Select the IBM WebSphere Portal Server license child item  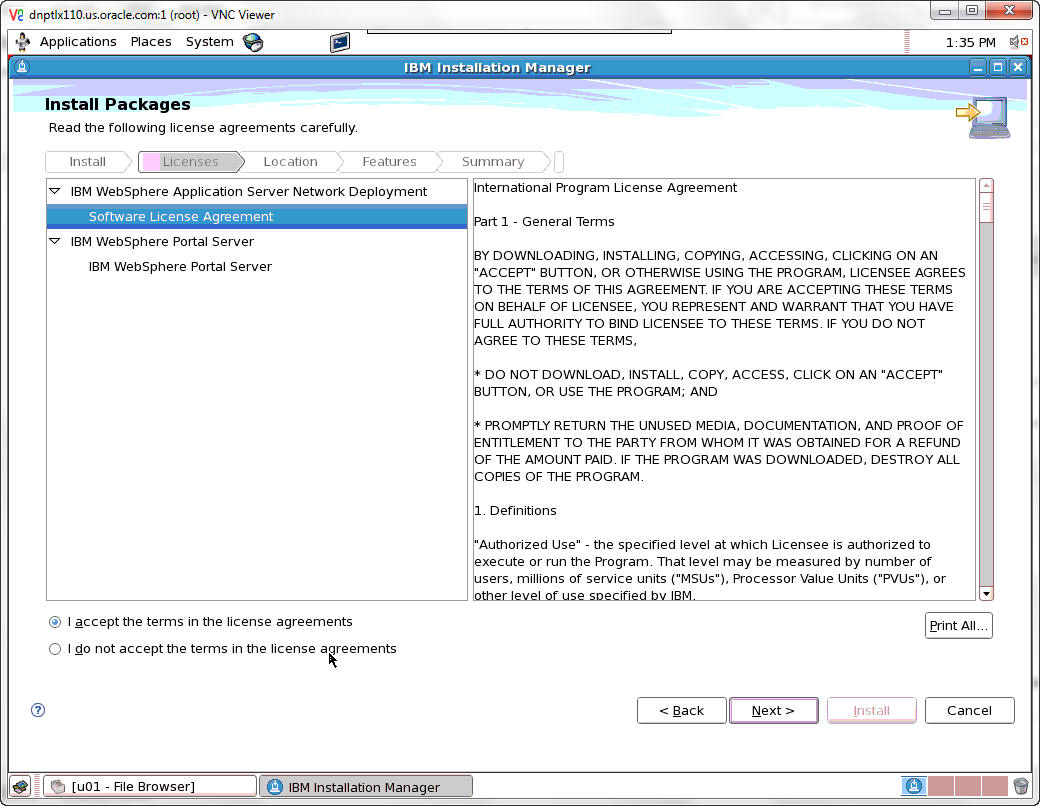coord(180,267)
